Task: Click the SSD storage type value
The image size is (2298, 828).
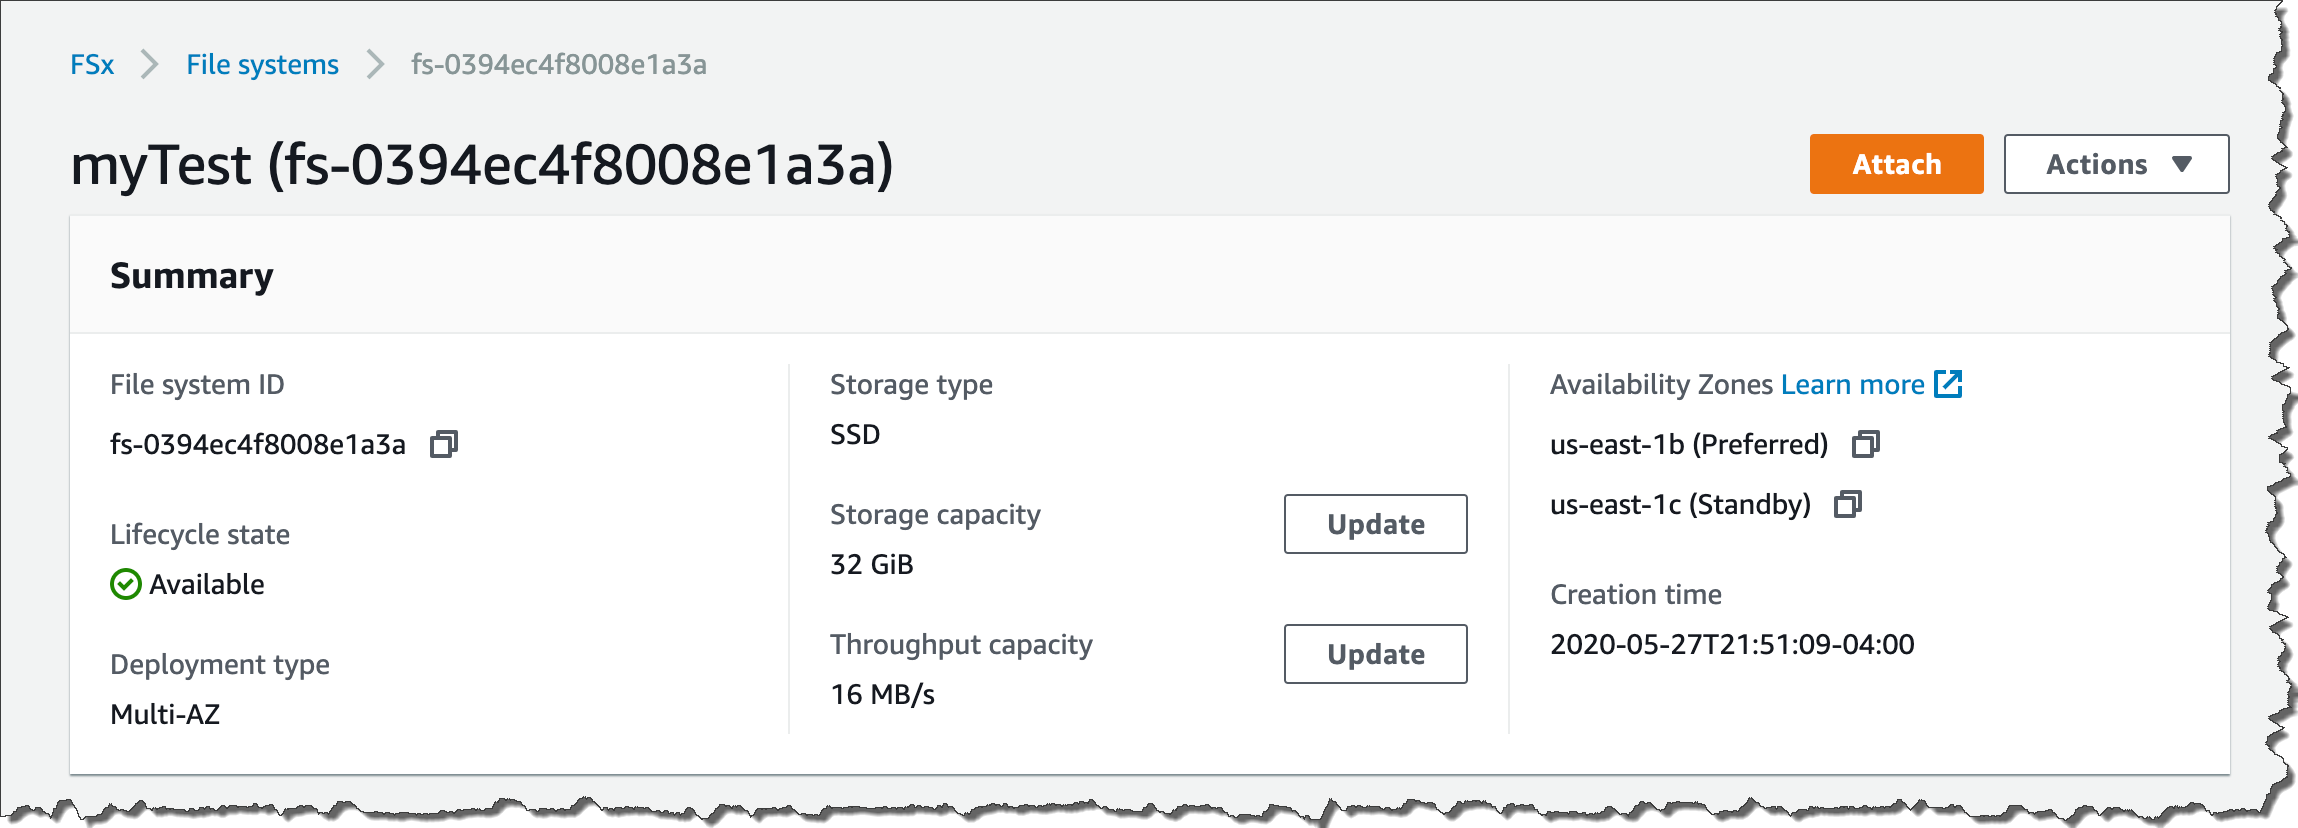Action: pos(855,434)
